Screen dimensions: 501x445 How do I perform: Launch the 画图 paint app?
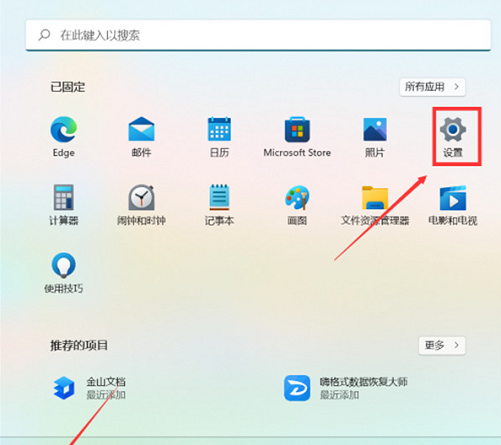297,205
